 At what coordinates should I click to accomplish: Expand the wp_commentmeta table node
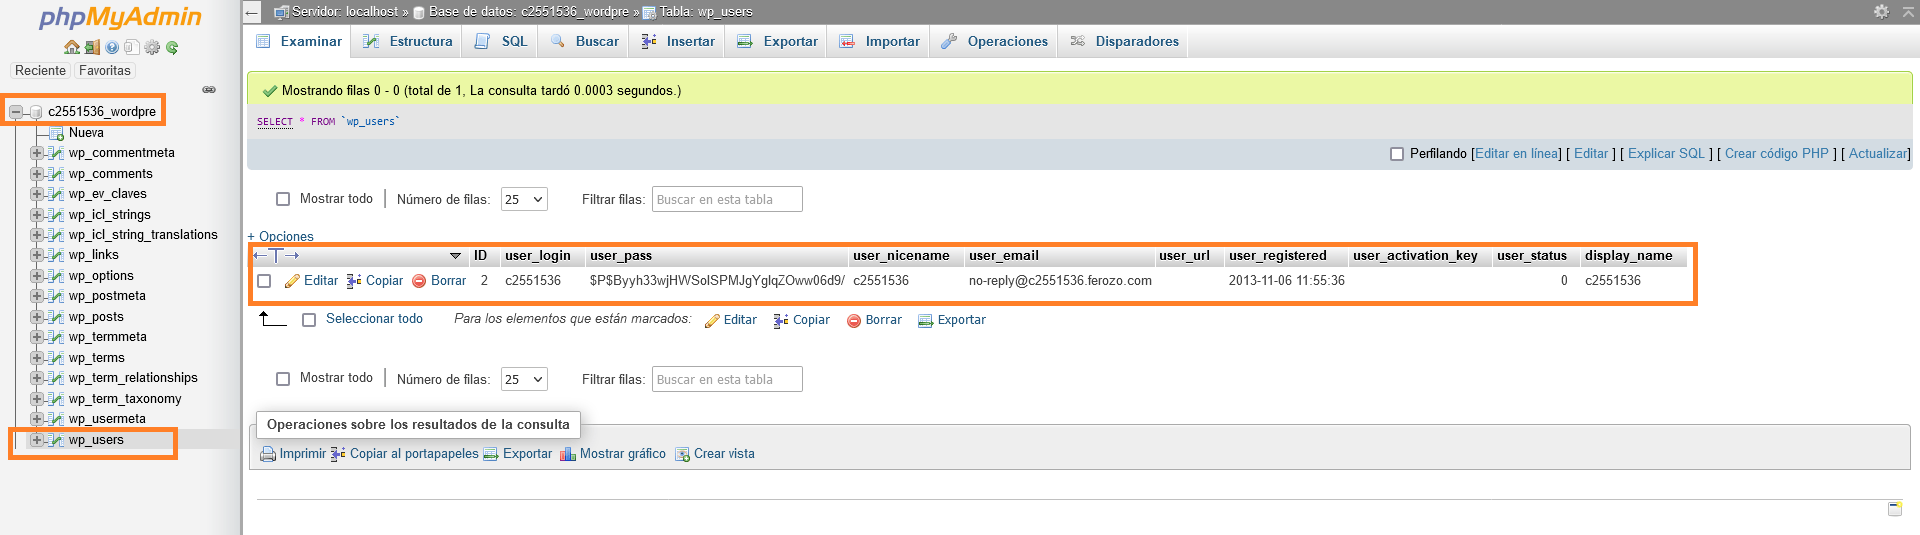click(x=36, y=153)
